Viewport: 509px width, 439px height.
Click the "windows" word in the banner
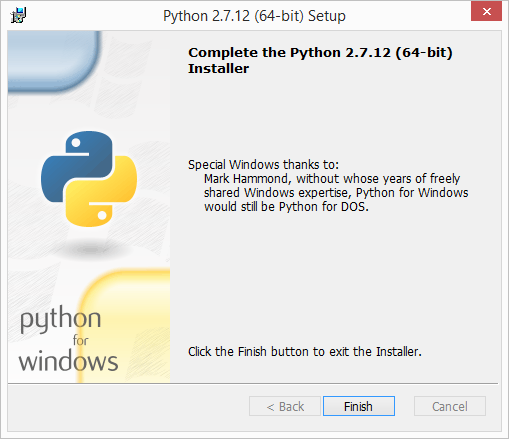(x=68, y=361)
